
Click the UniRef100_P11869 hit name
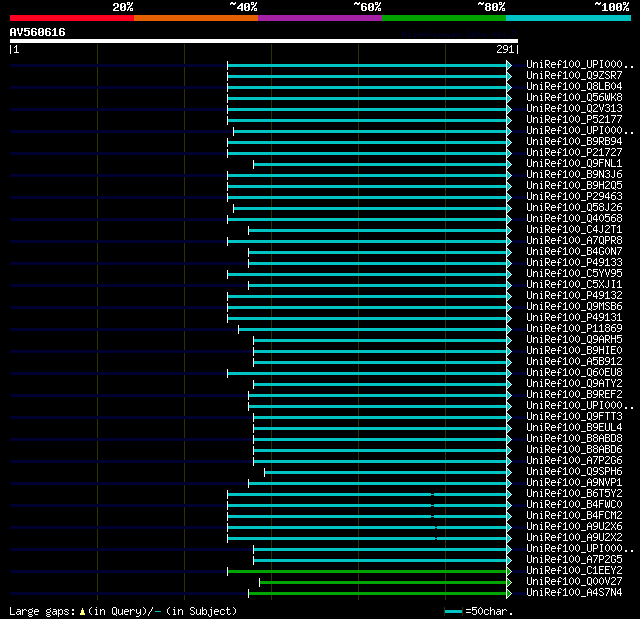coord(574,329)
